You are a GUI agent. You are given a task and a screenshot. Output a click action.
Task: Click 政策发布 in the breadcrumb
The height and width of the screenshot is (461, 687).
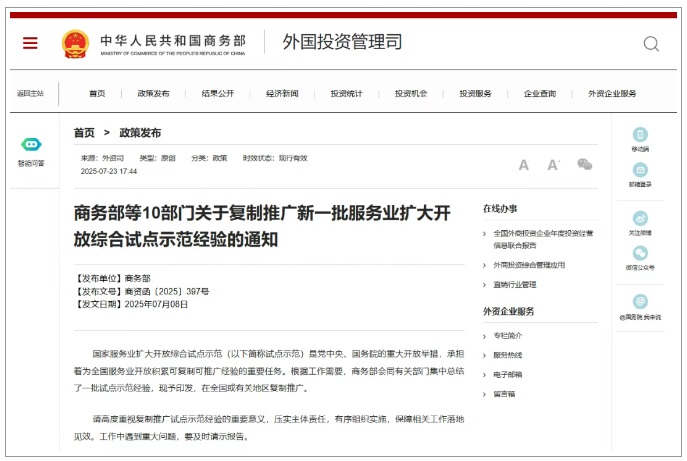140,132
